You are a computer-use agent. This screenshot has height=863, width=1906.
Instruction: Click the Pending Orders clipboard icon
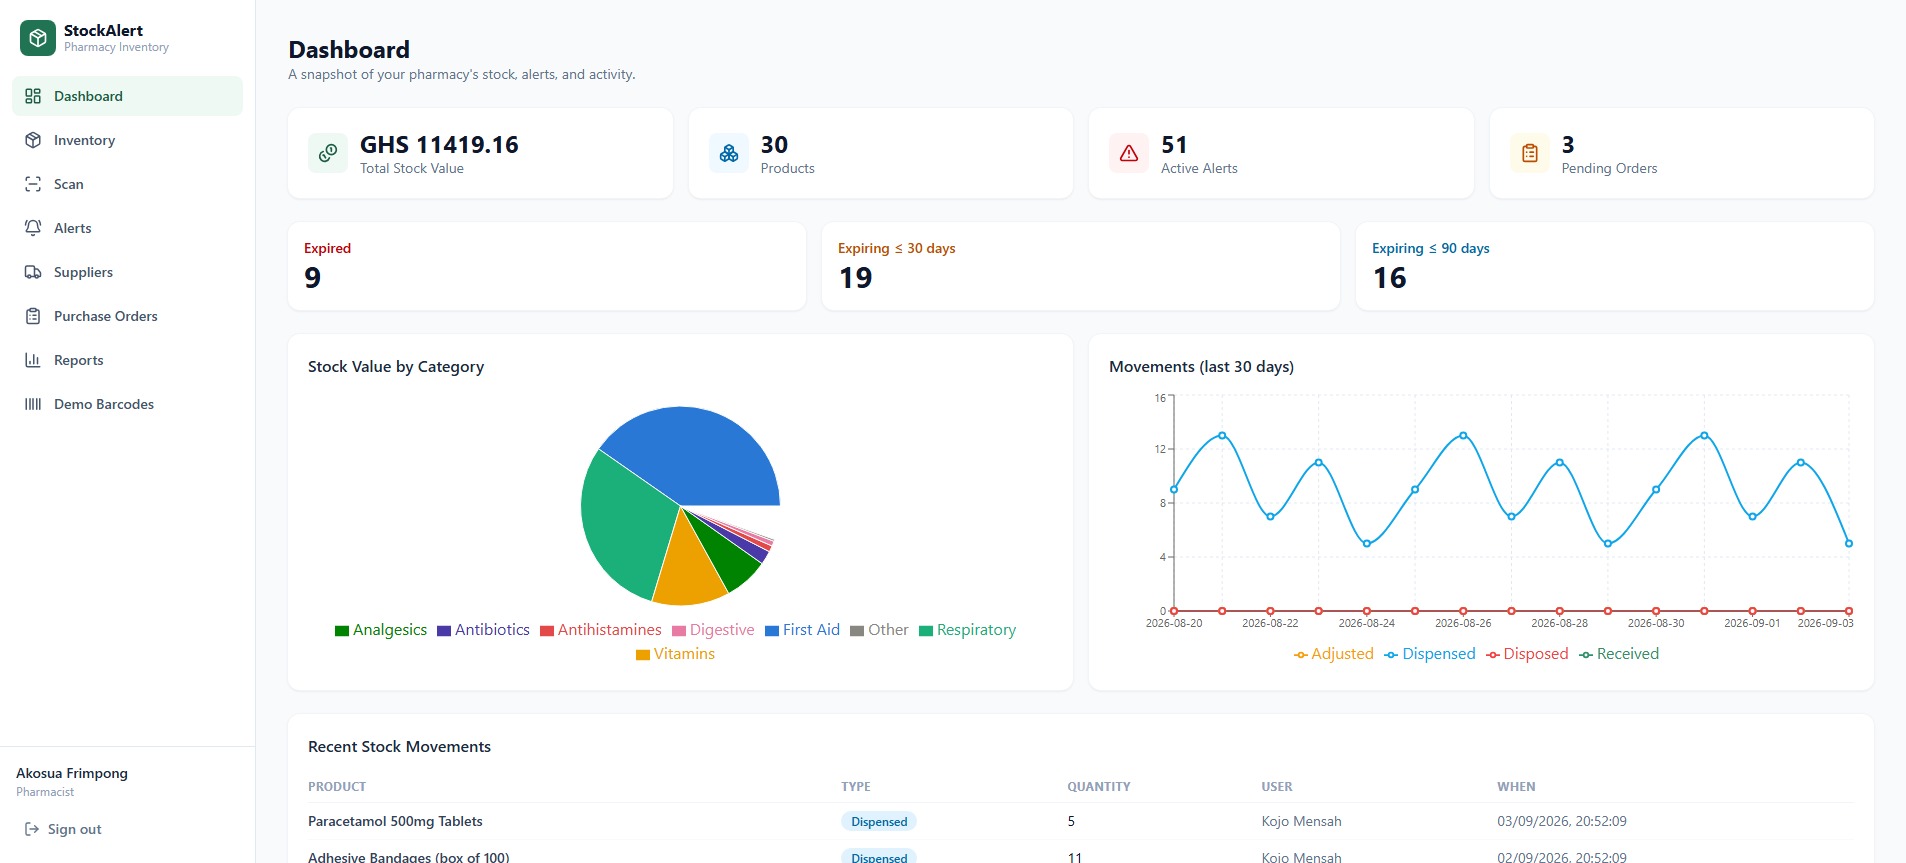[1530, 153]
